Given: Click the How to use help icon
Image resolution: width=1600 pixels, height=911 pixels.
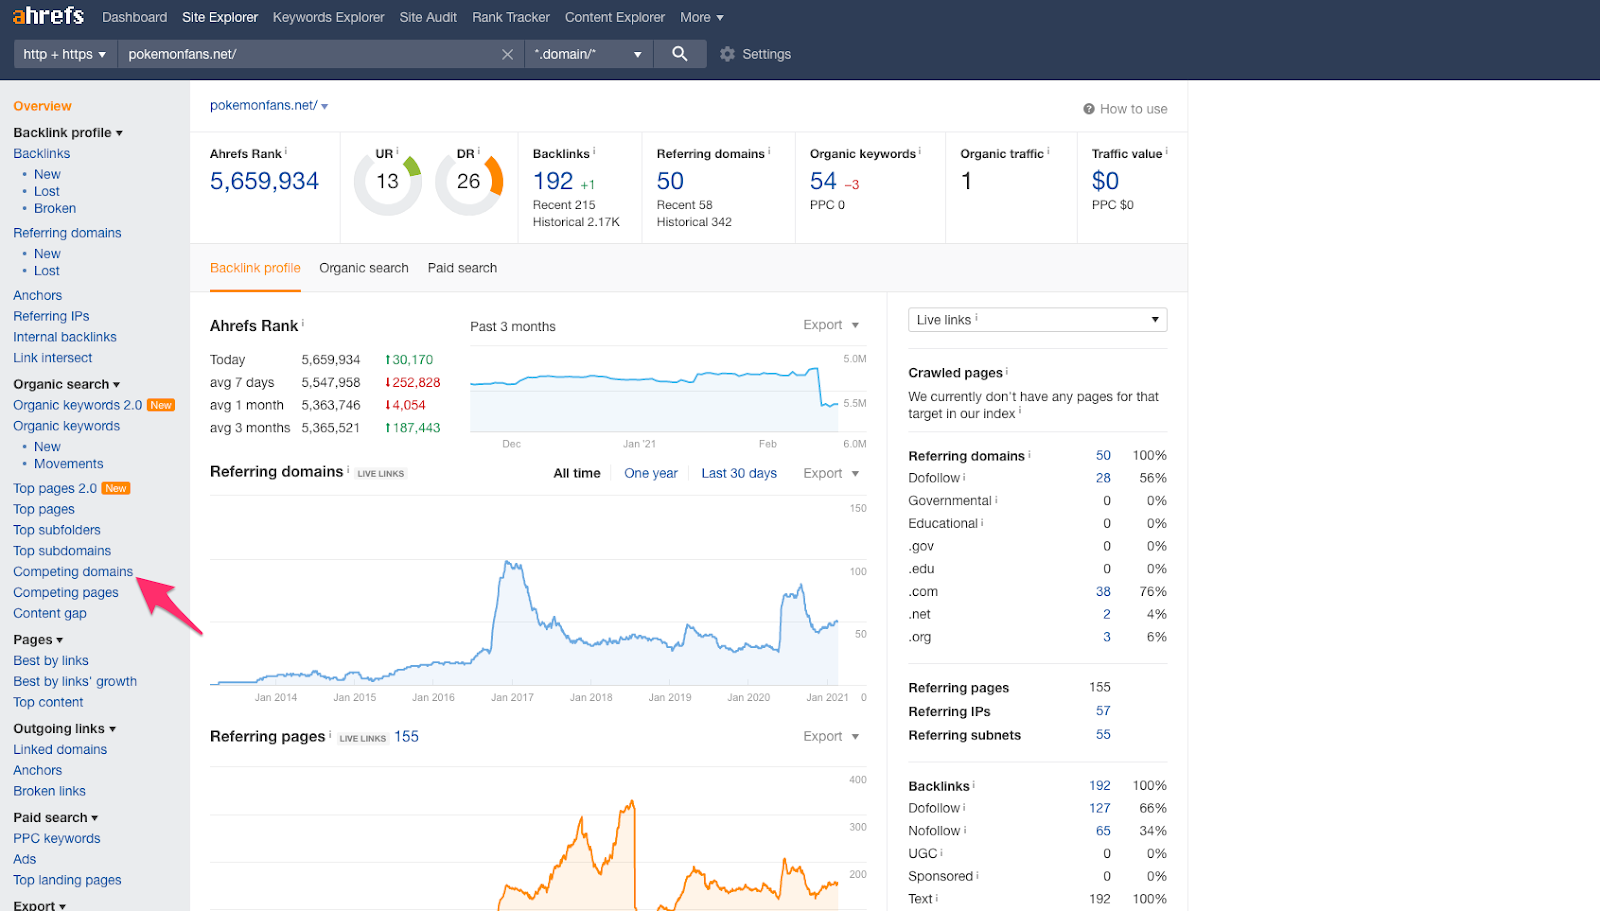Looking at the screenshot, I should click(x=1089, y=109).
